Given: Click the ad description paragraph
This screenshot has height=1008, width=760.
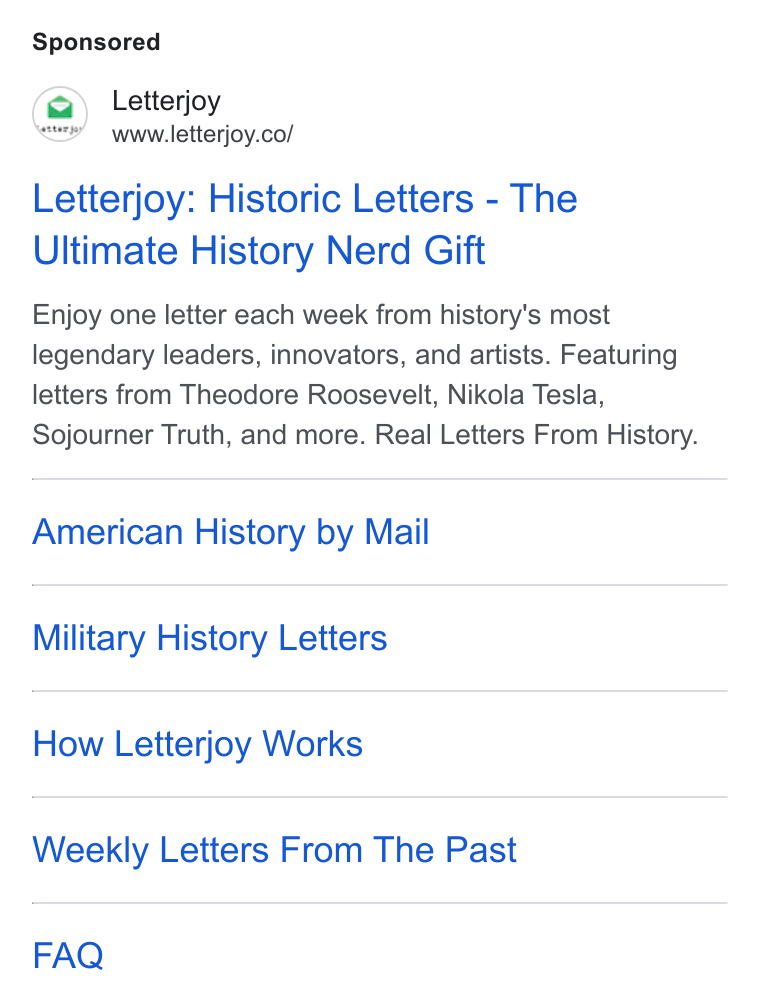Looking at the screenshot, I should [x=365, y=375].
